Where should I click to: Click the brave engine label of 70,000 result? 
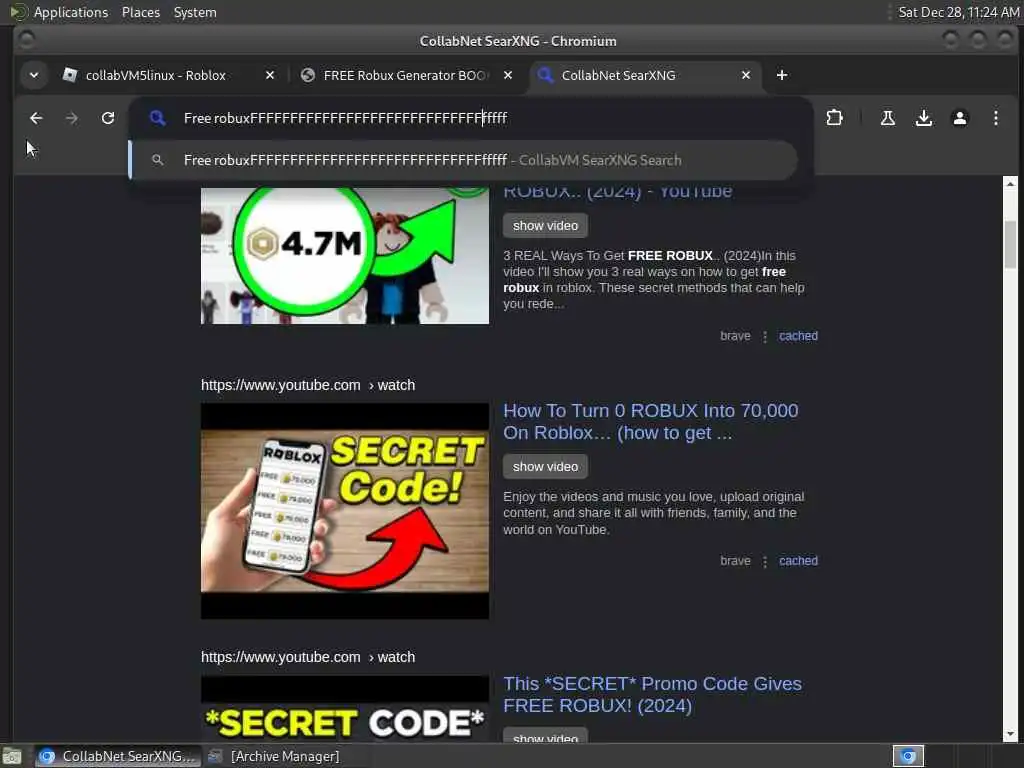pyautogui.click(x=735, y=561)
